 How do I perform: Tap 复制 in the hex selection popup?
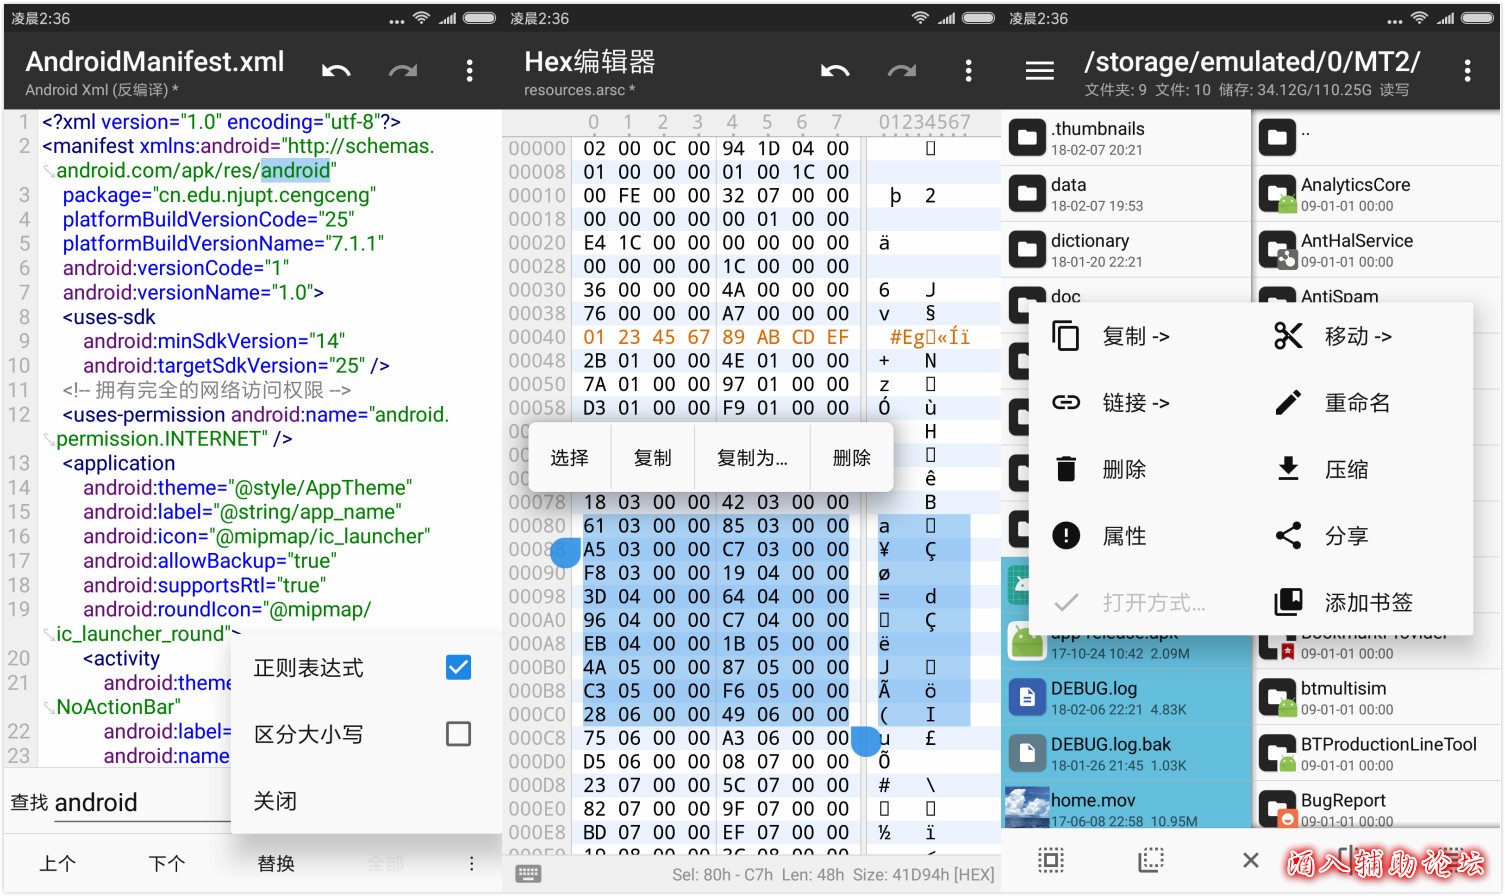tap(652, 457)
